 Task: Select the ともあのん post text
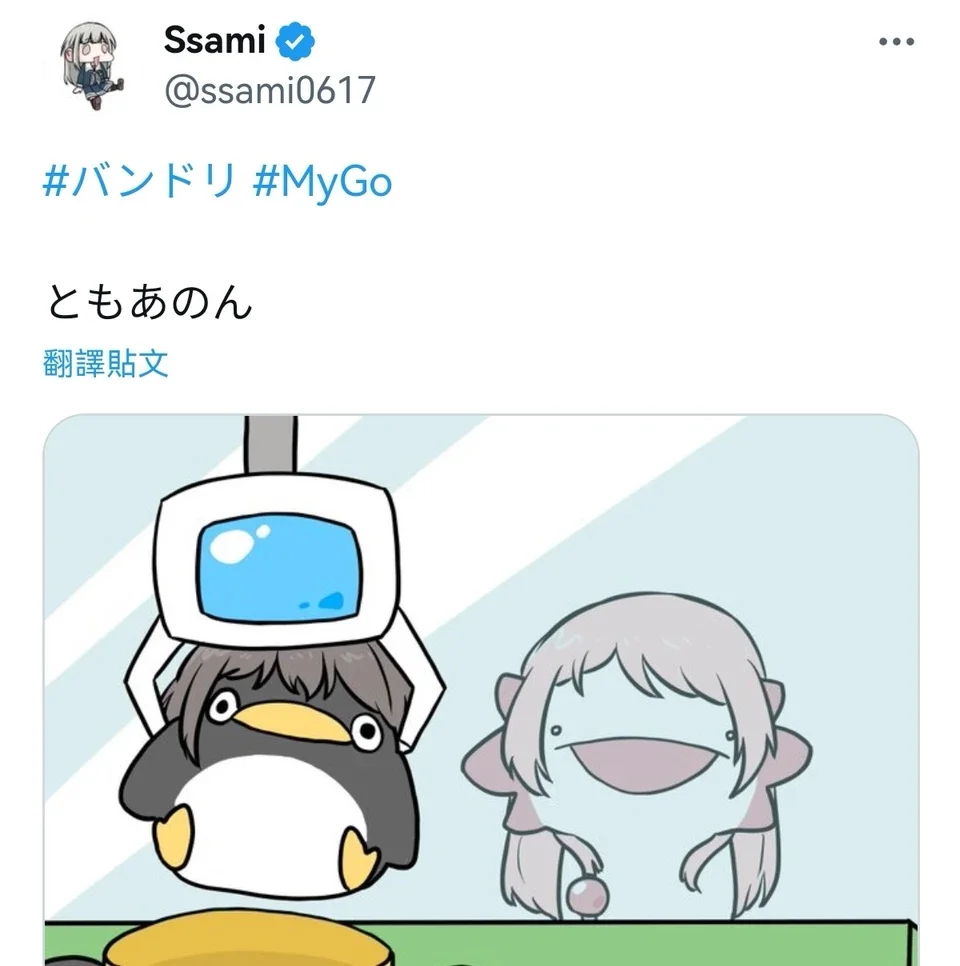(149, 302)
